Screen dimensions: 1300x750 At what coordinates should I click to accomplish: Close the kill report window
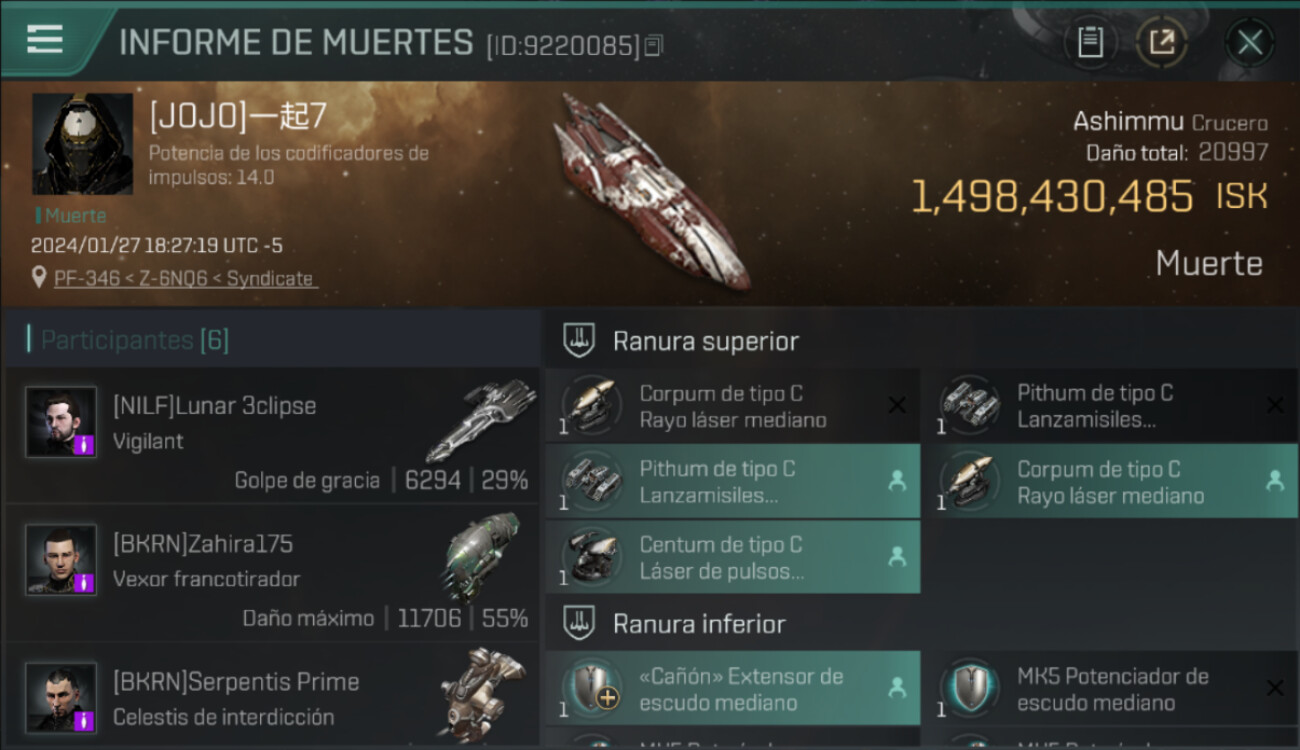point(1250,42)
